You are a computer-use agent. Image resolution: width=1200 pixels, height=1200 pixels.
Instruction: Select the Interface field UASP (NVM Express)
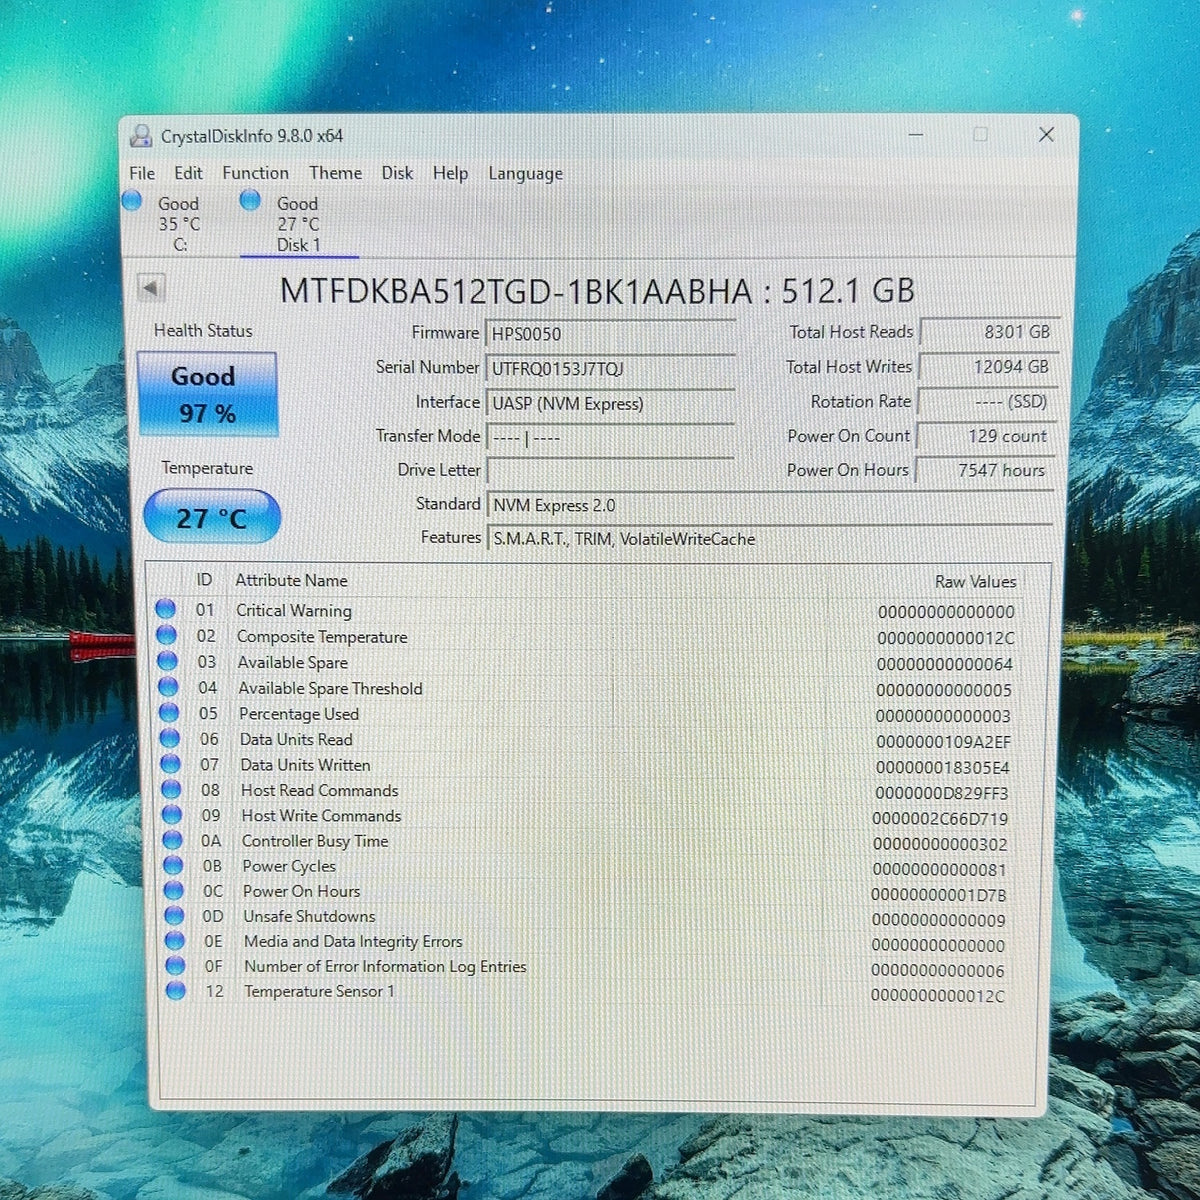pyautogui.click(x=610, y=403)
